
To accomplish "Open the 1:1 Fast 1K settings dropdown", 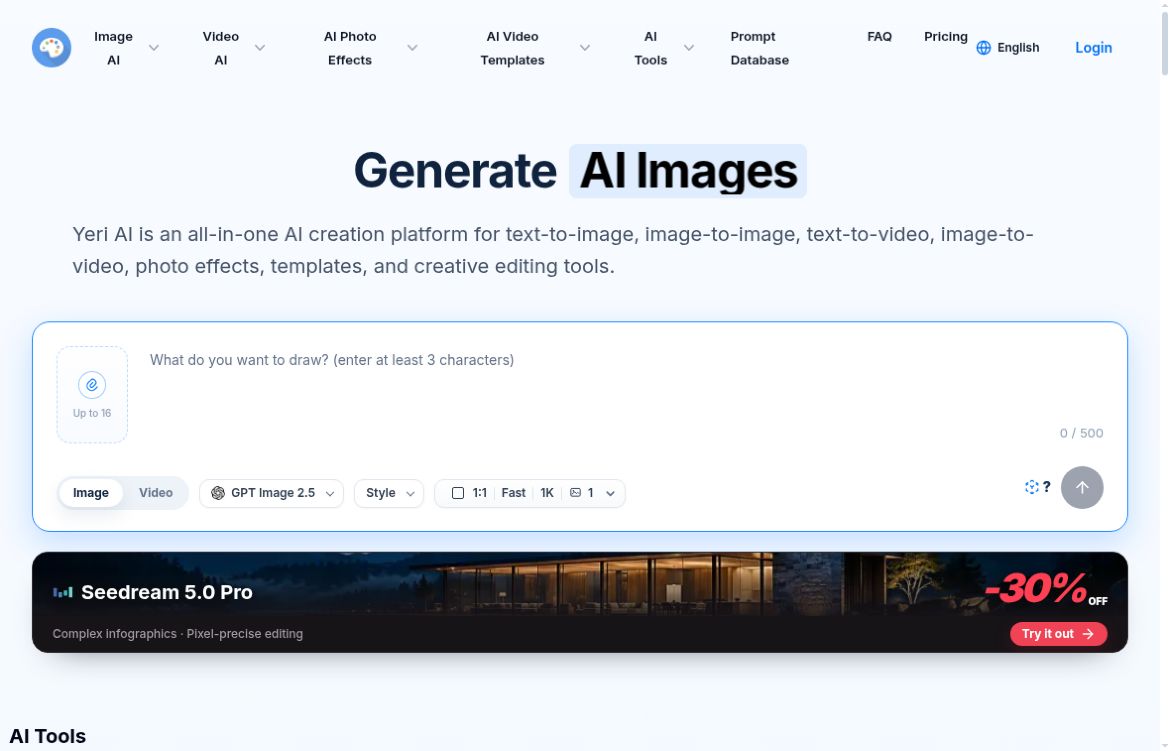I will click(530, 493).
